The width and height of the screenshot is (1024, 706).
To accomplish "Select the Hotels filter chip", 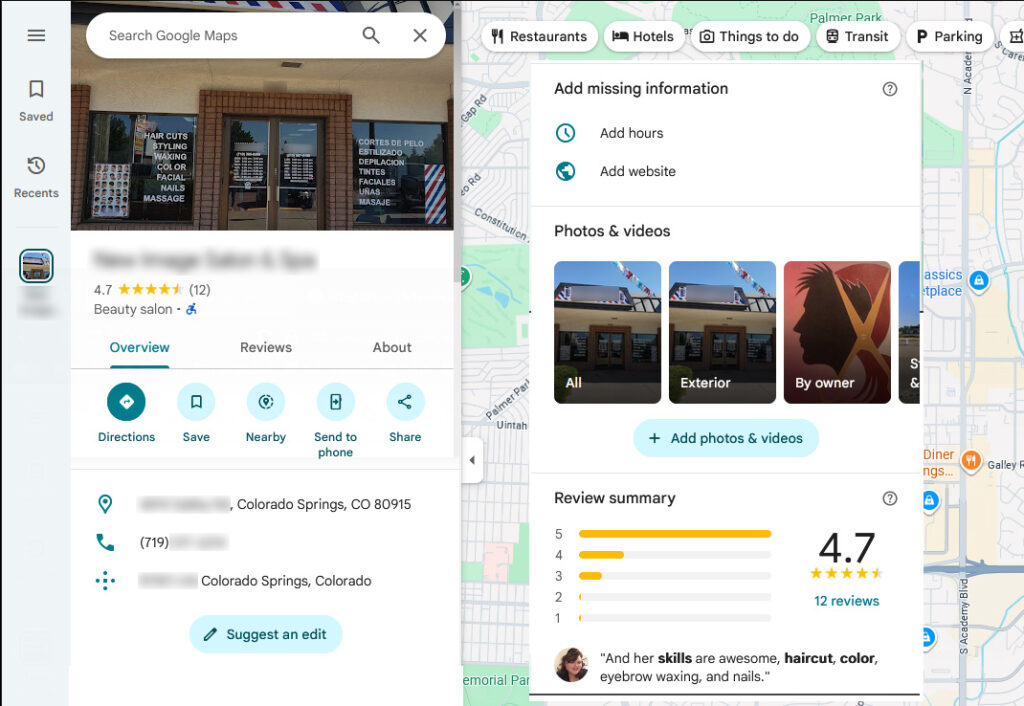I will [x=643, y=37].
